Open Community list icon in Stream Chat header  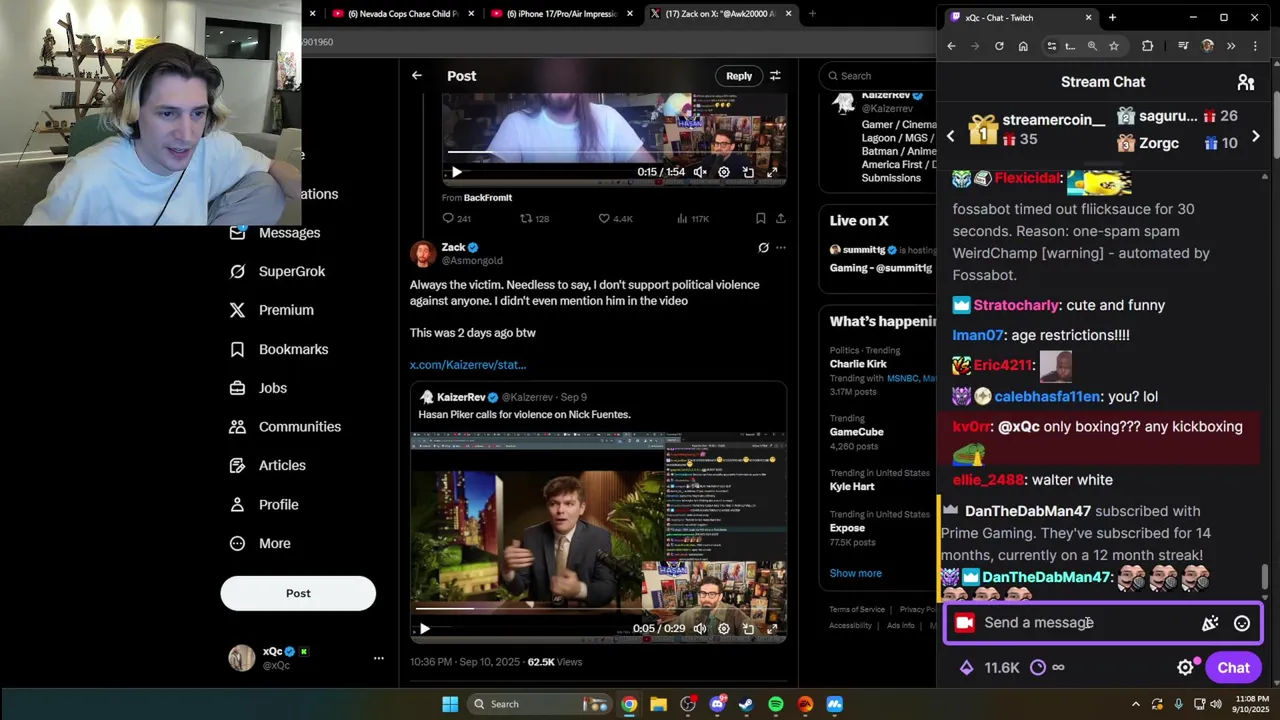pyautogui.click(x=1246, y=82)
